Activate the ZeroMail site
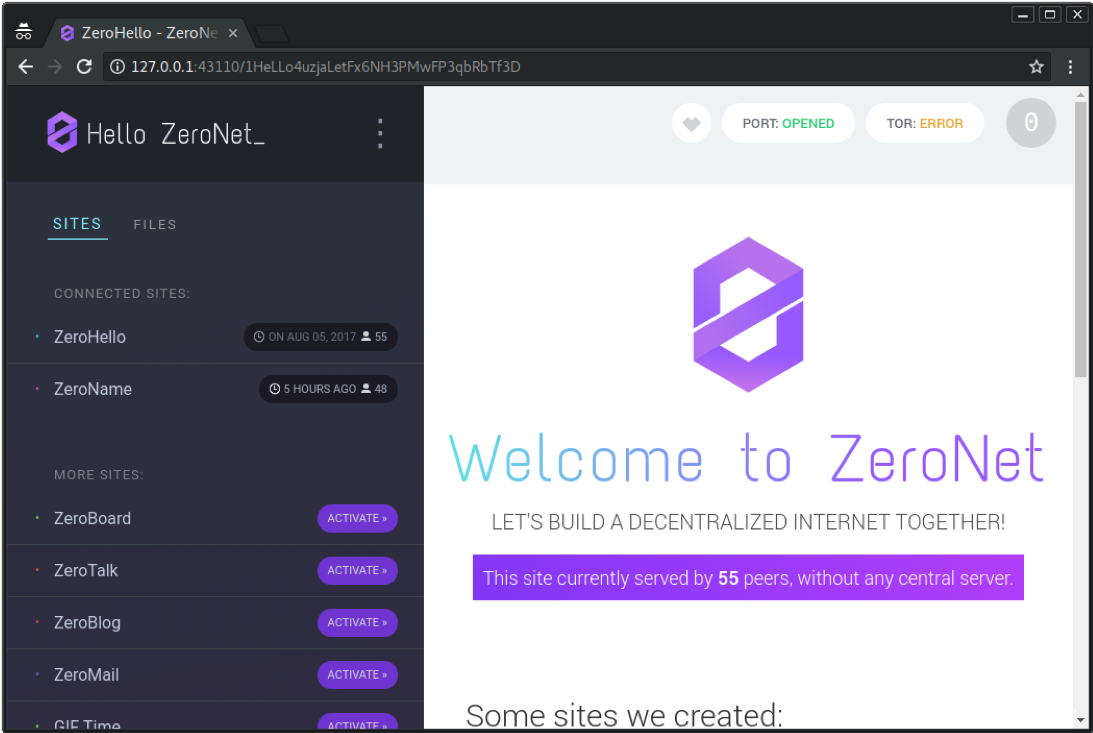This screenshot has height=733, width=1093. pos(358,675)
